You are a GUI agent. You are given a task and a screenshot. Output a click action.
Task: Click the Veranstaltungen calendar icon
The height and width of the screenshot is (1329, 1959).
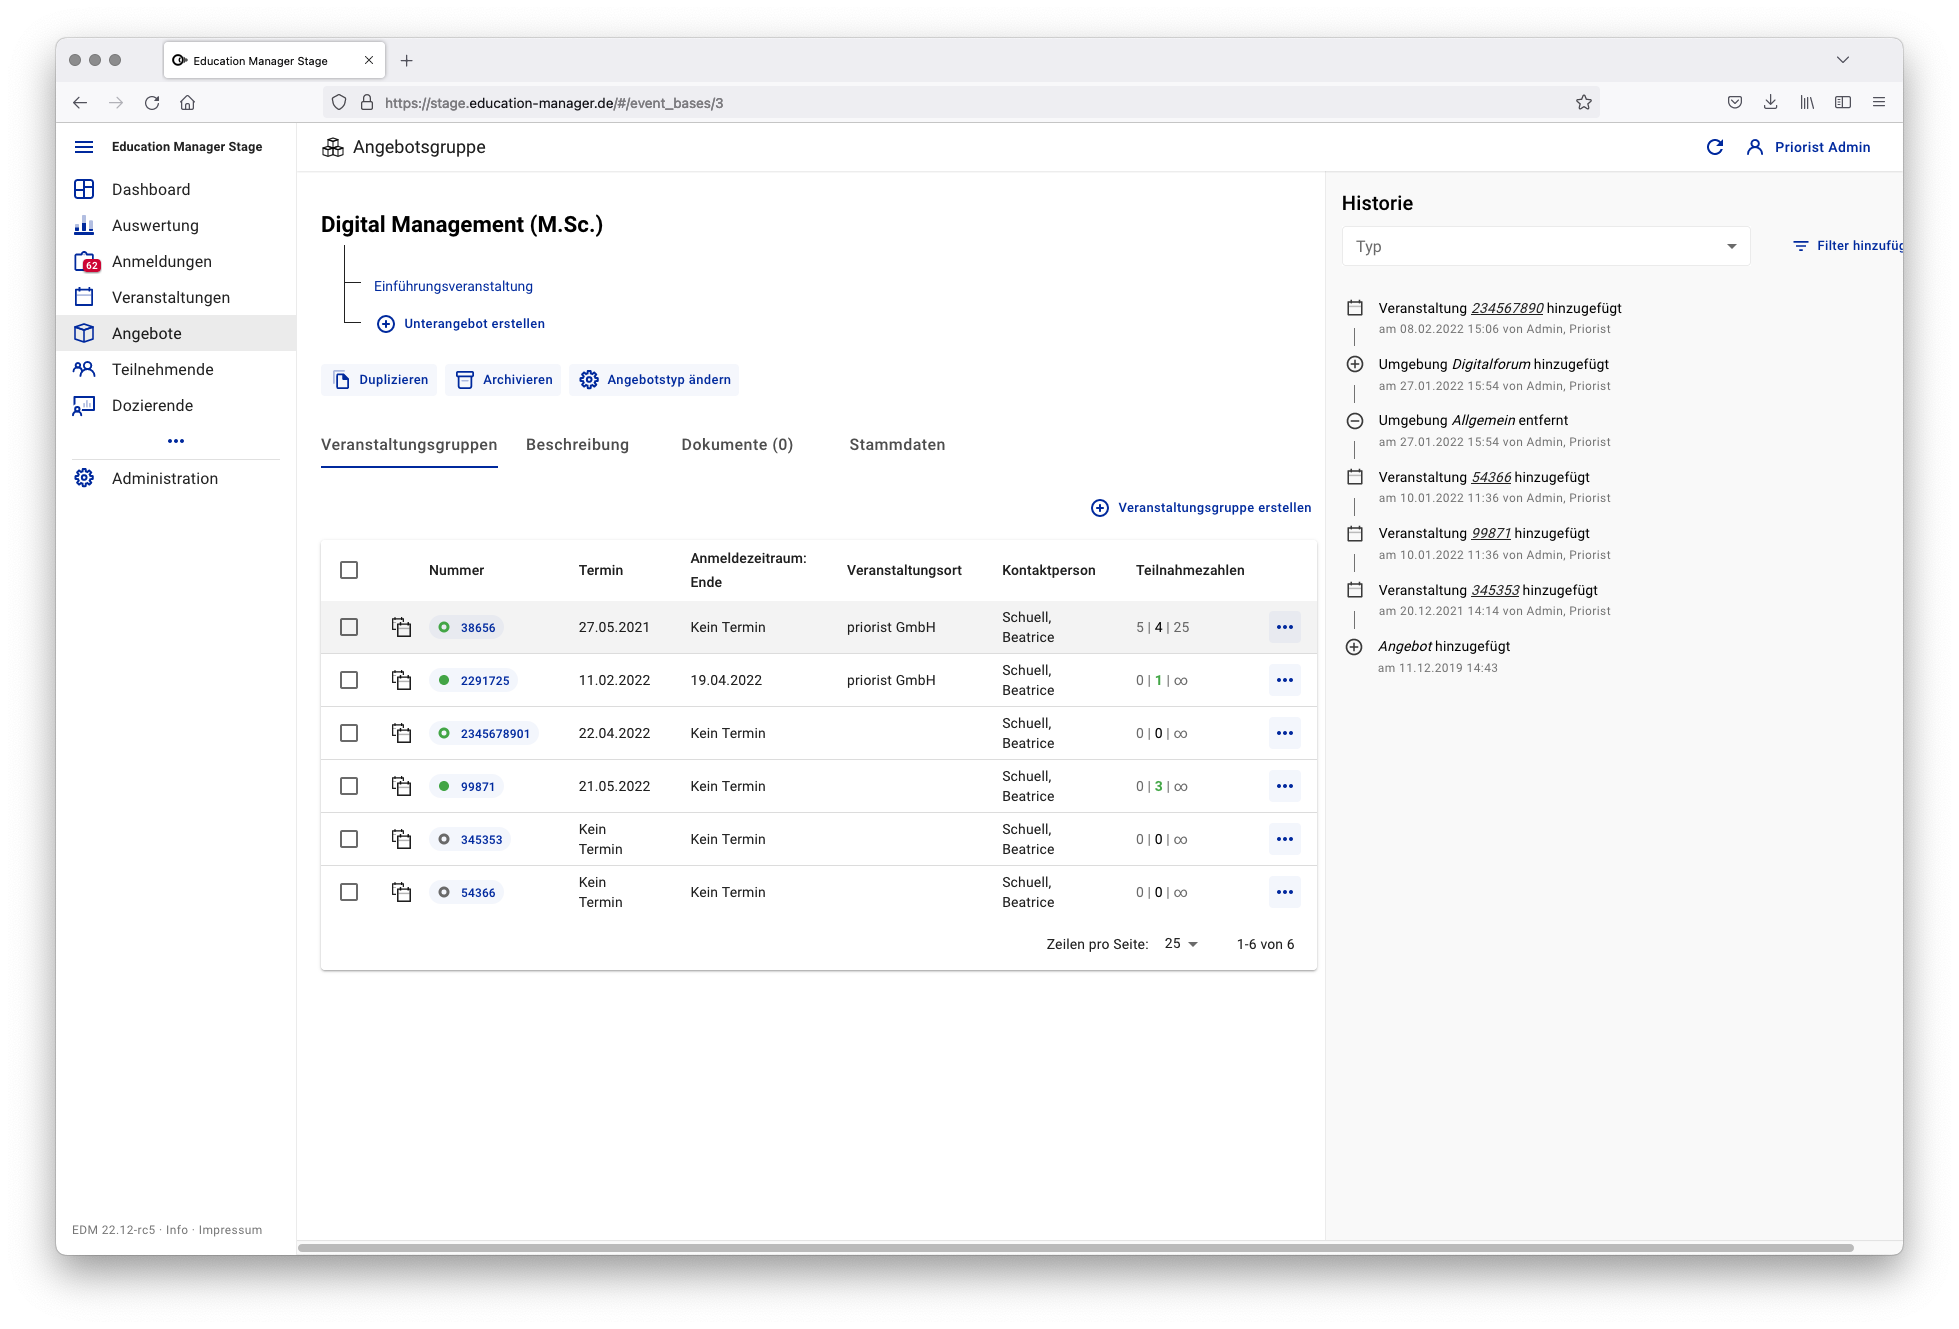click(x=85, y=297)
